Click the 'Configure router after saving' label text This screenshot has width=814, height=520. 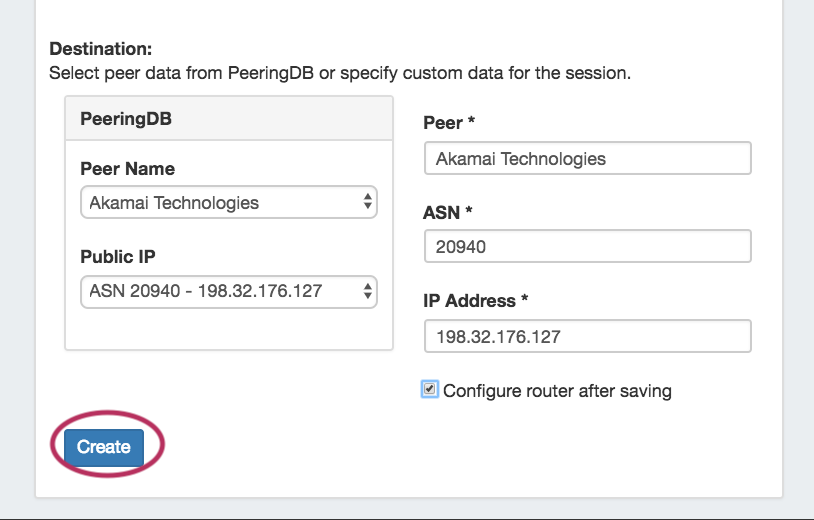pos(557,391)
